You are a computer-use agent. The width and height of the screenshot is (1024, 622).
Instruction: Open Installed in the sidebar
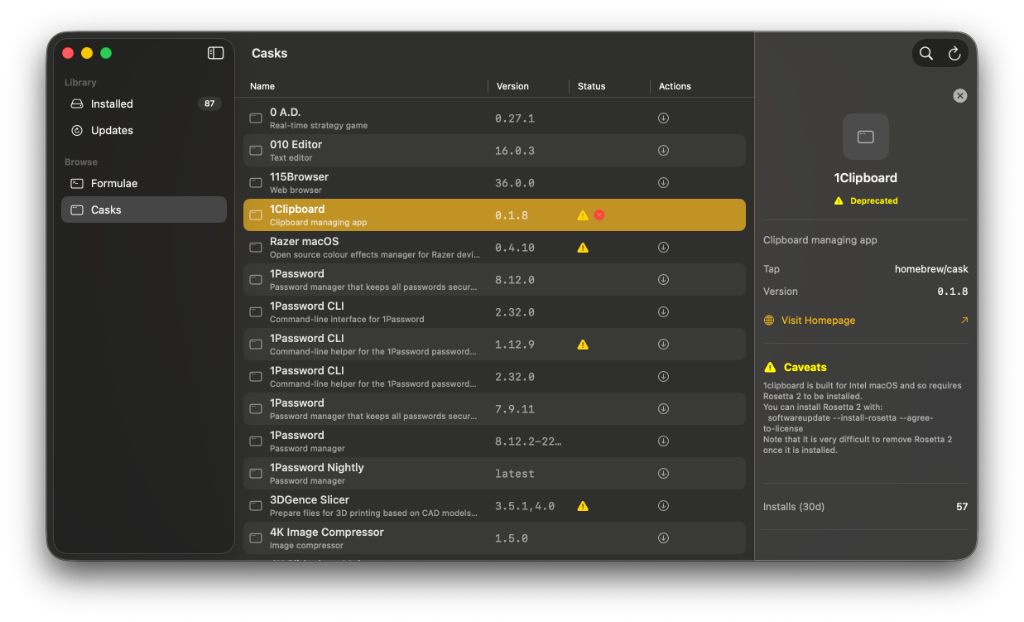point(144,104)
